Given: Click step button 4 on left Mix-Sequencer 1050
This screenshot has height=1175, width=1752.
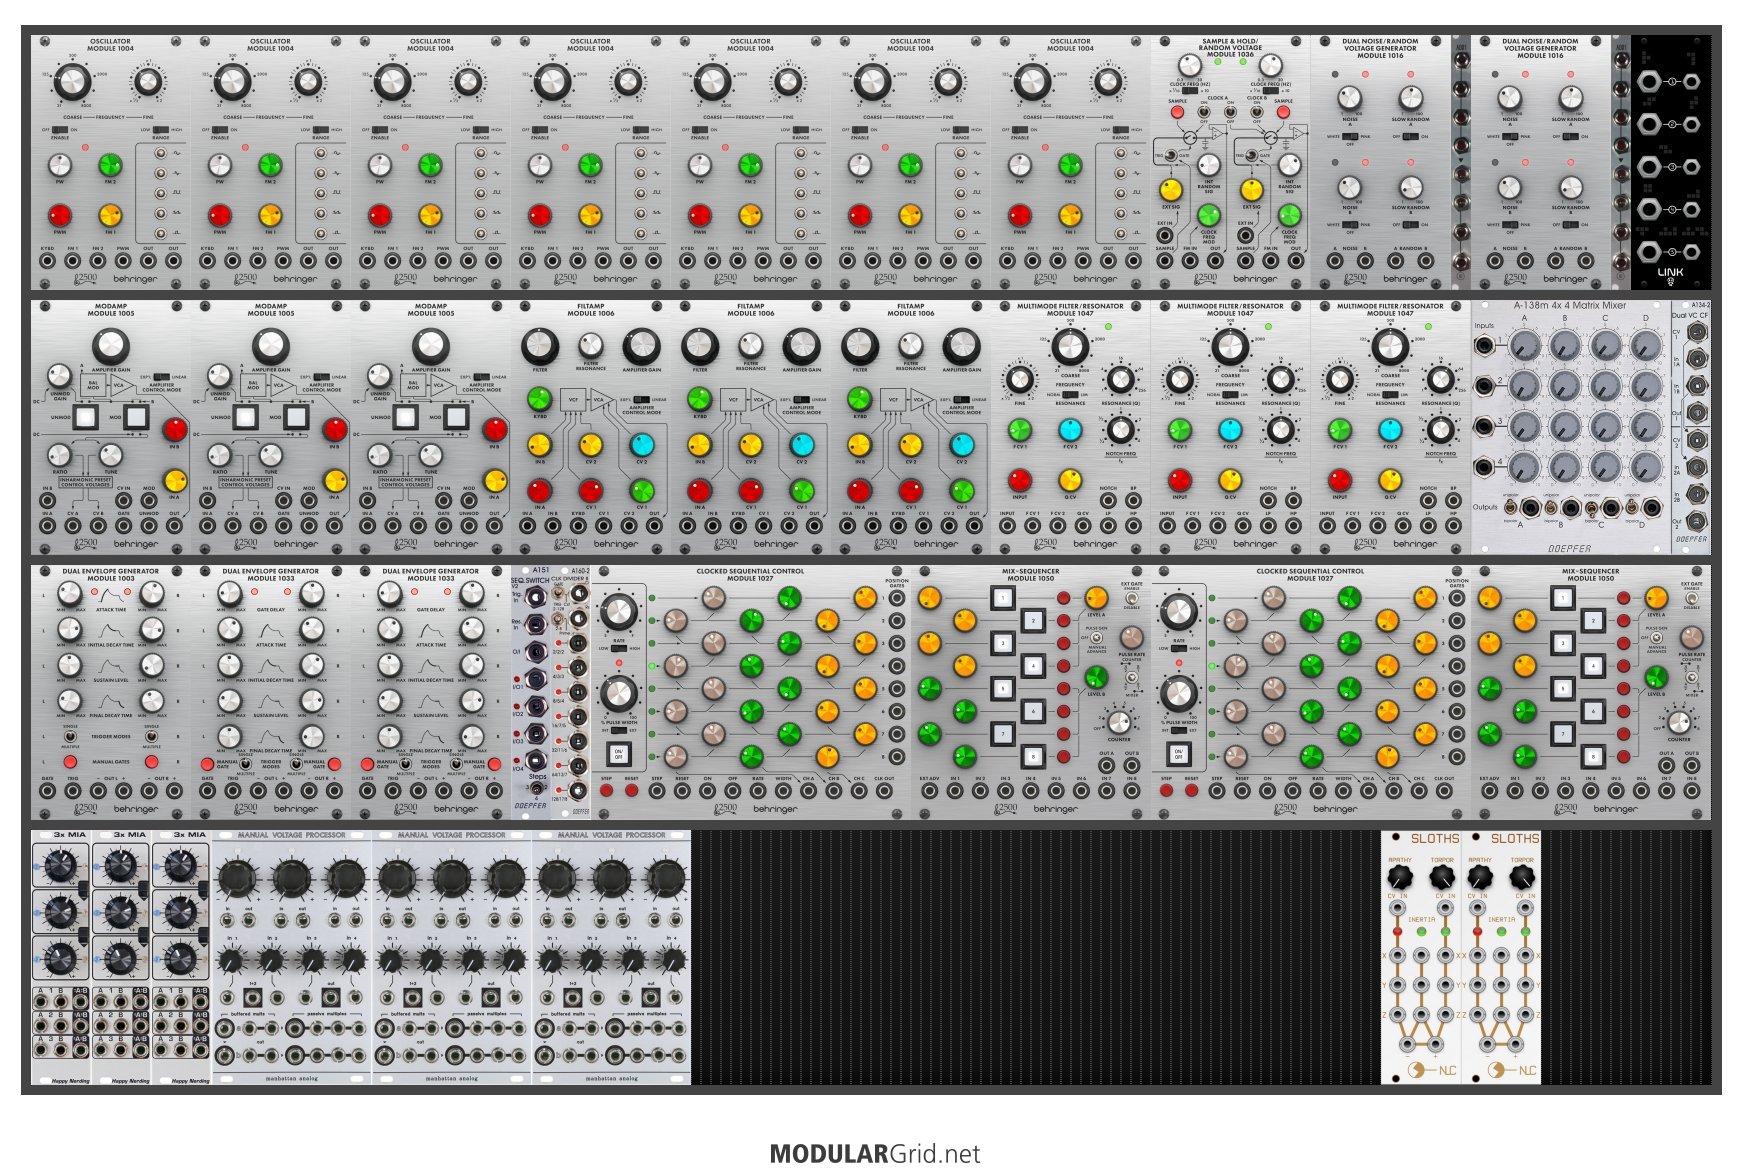Looking at the screenshot, I should (1034, 666).
